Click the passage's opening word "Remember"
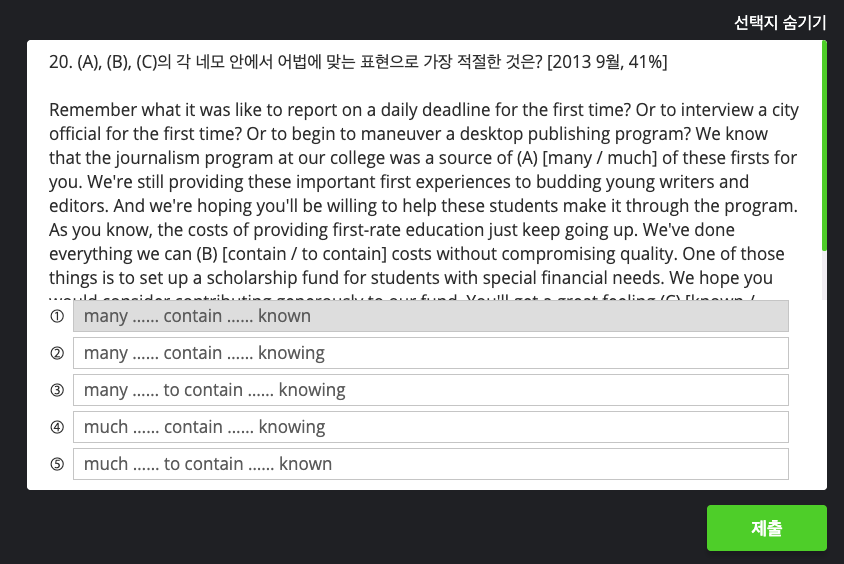The image size is (844, 564). point(90,110)
